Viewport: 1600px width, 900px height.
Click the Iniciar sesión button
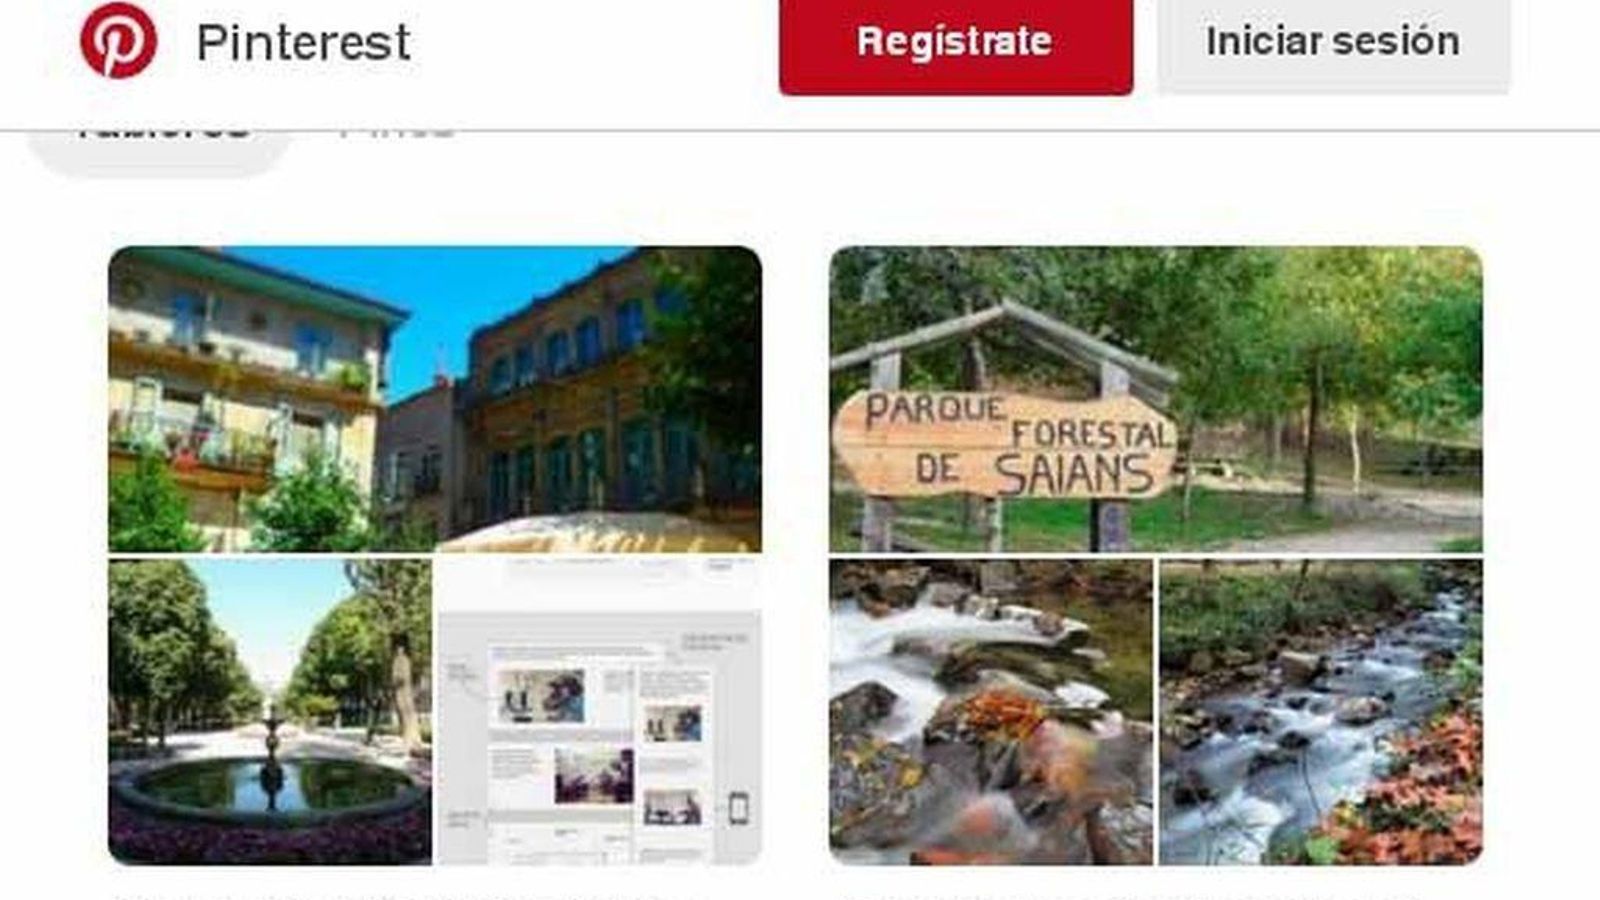(1333, 43)
